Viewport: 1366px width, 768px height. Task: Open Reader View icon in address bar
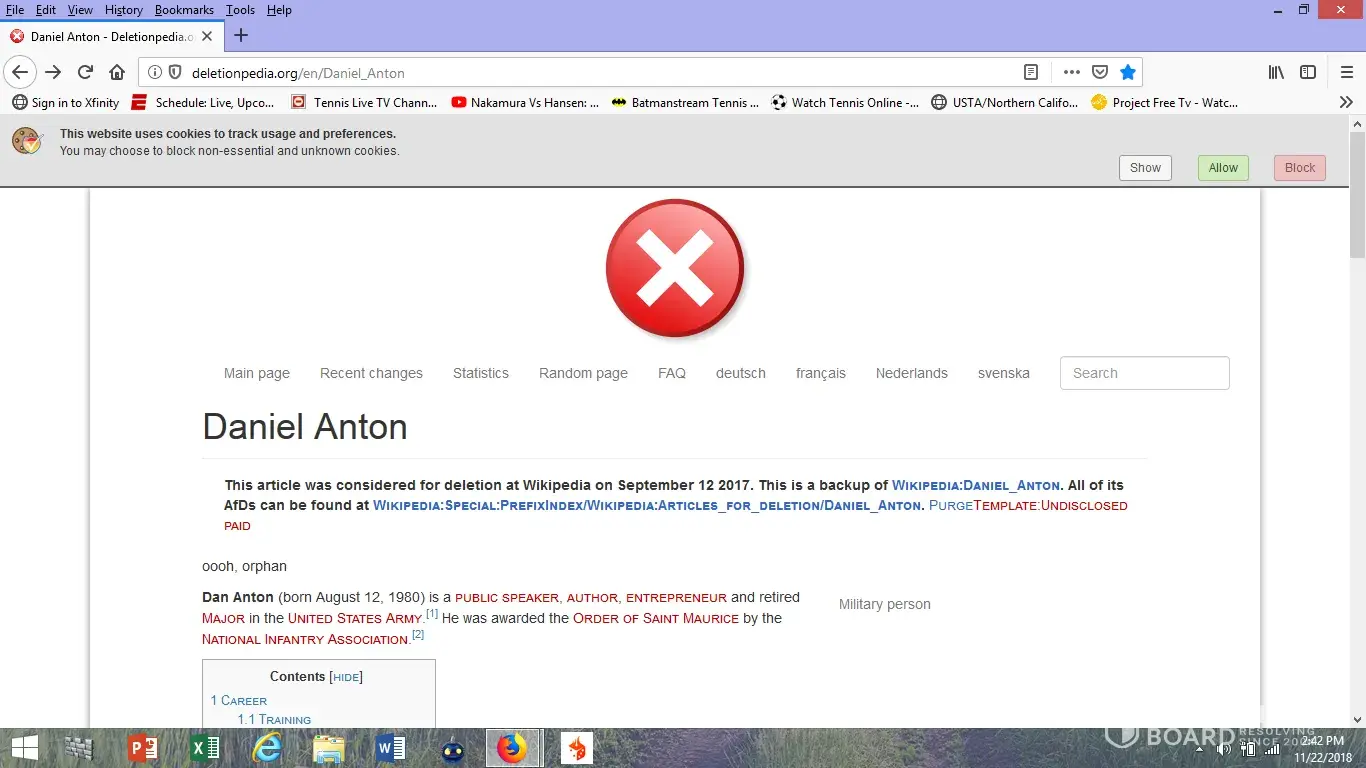tap(1031, 72)
